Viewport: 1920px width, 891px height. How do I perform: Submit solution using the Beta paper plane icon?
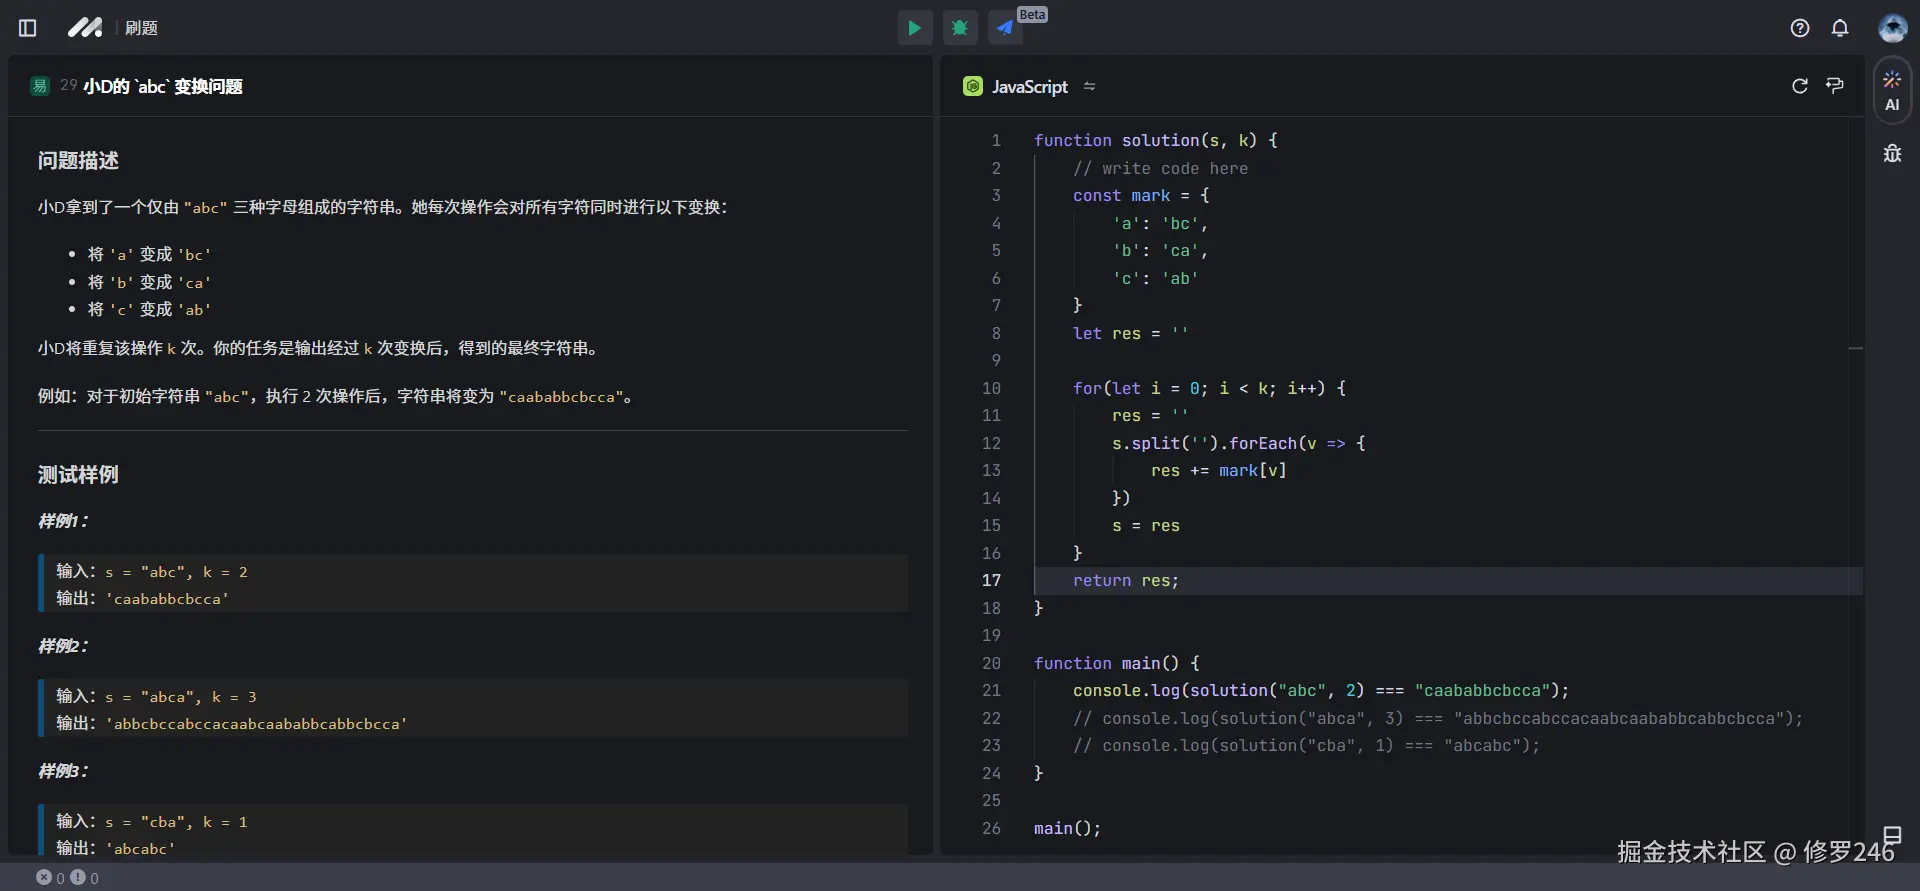[x=1005, y=28]
